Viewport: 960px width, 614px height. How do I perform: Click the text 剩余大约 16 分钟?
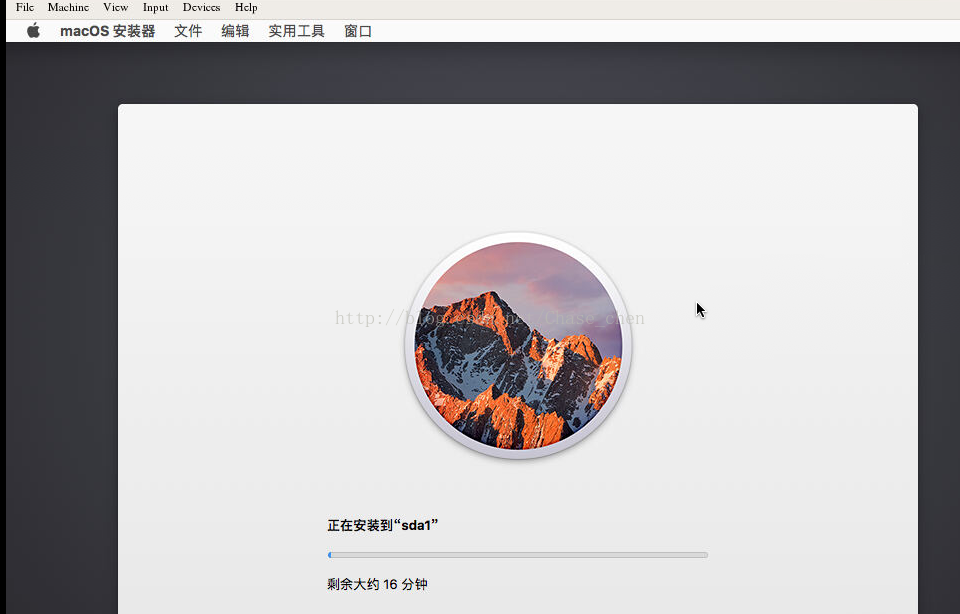377,584
